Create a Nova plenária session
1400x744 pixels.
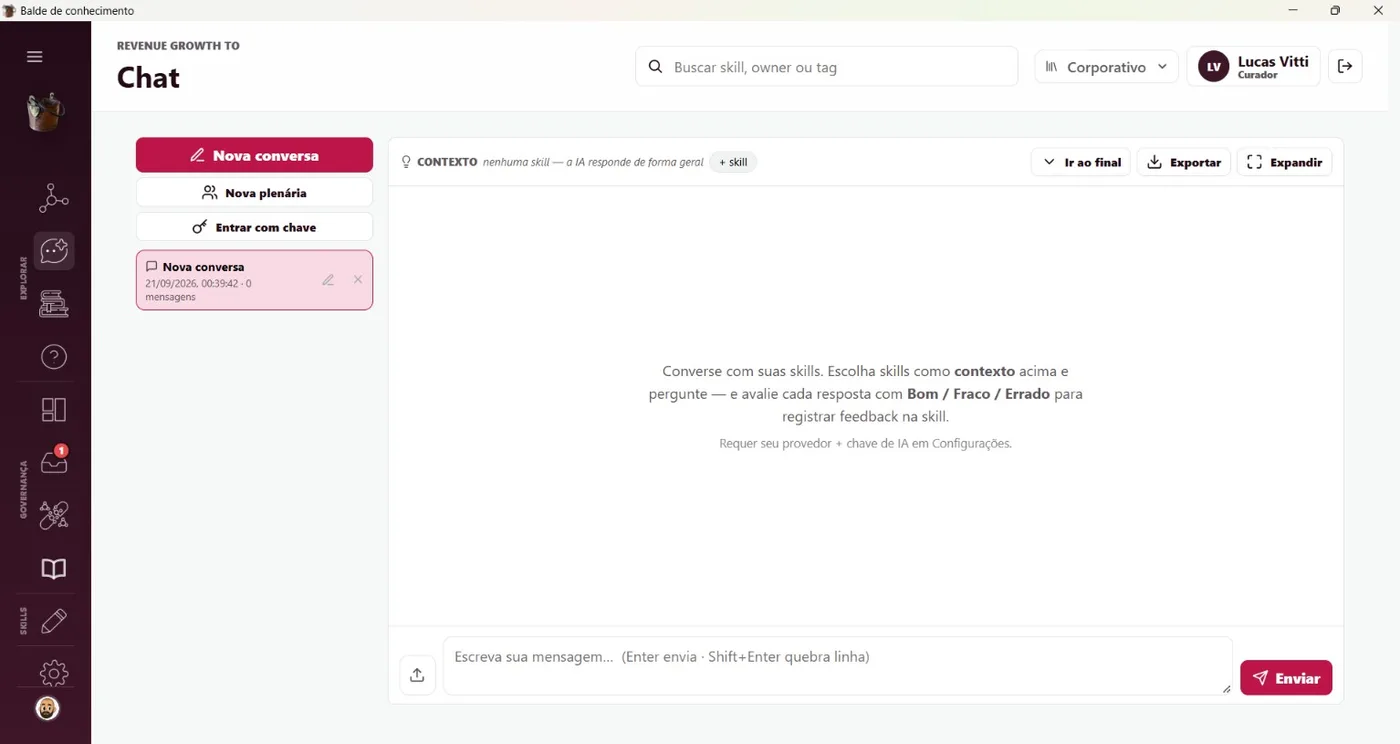point(254,193)
